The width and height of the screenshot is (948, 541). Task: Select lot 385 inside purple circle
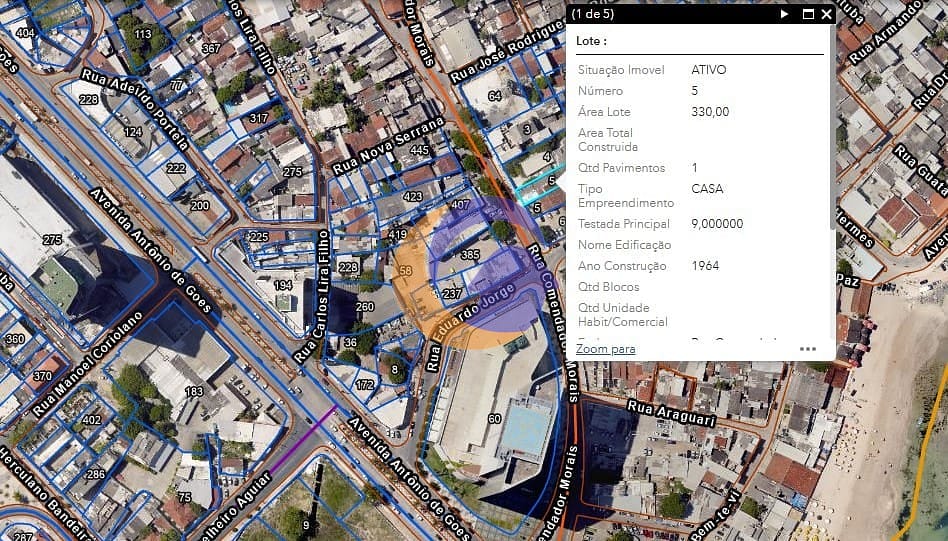pos(470,255)
